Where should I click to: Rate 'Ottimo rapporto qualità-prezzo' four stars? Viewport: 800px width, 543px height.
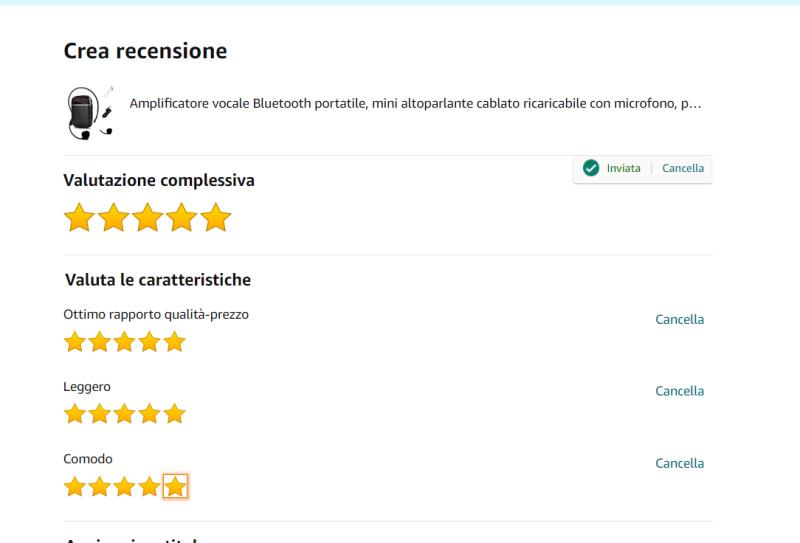(x=150, y=343)
